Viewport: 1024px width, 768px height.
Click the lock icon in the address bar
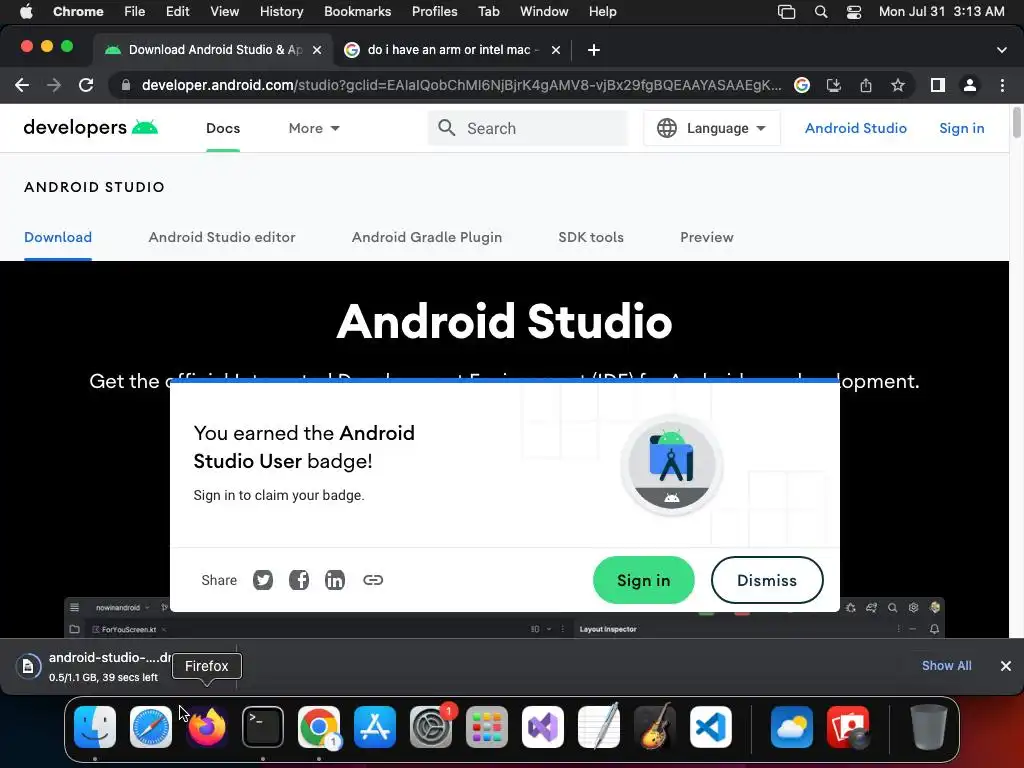pyautogui.click(x=125, y=85)
